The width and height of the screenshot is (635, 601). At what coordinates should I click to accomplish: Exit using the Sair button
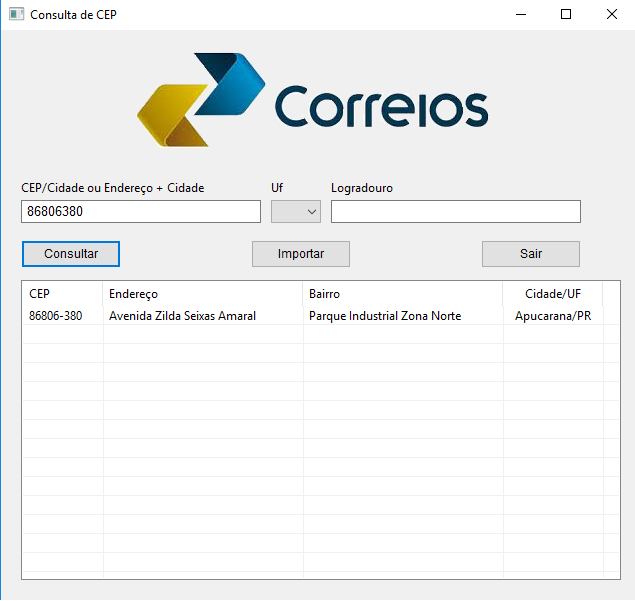click(530, 254)
